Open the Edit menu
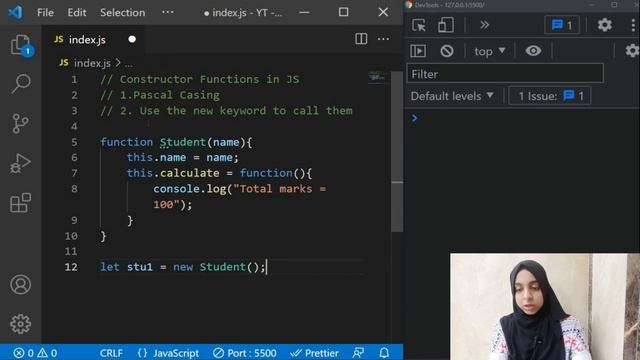 click(77, 13)
